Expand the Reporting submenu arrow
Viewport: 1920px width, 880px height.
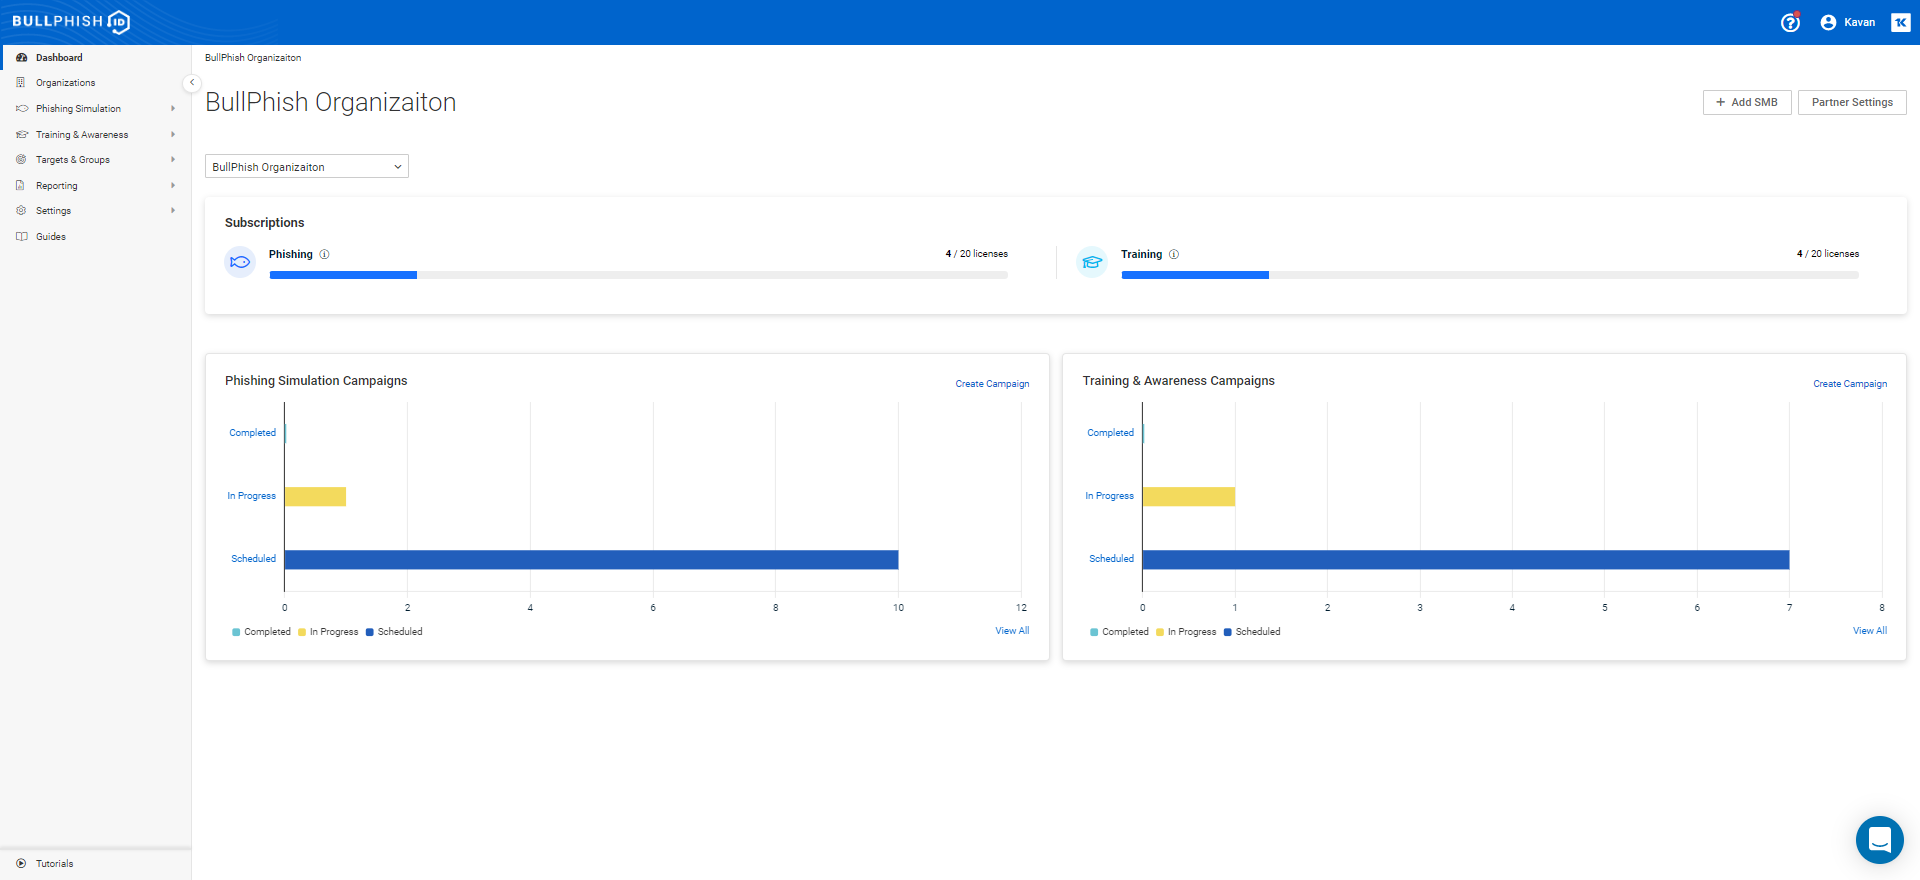coord(173,185)
